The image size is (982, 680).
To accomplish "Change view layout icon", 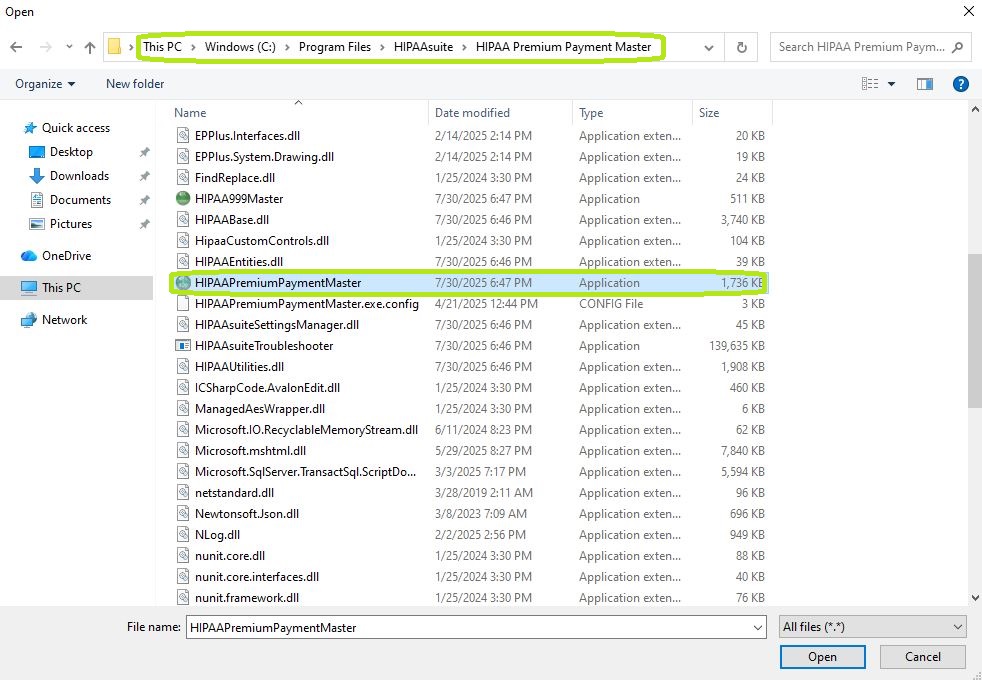I will point(870,84).
